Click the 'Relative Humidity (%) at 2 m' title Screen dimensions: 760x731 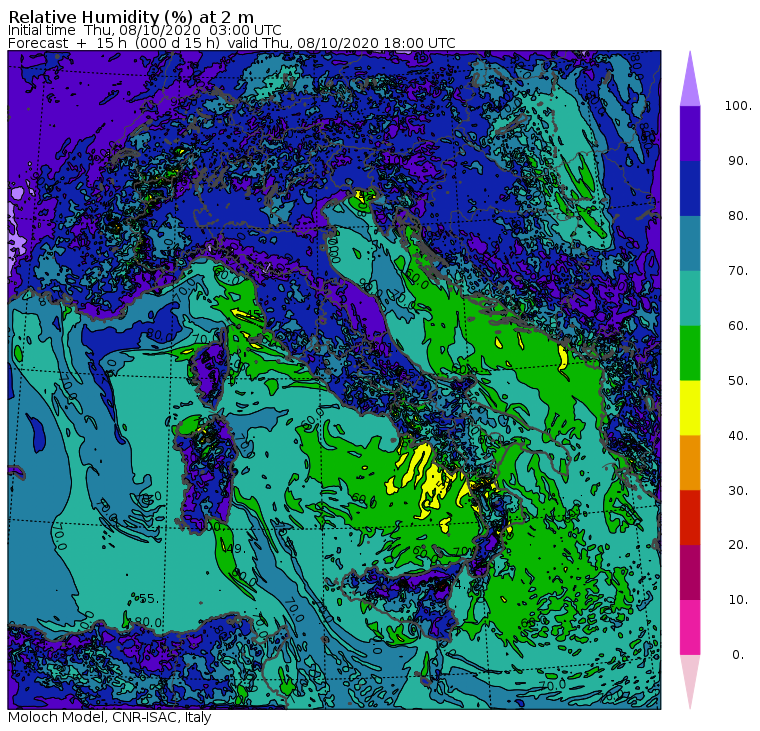click(x=131, y=16)
